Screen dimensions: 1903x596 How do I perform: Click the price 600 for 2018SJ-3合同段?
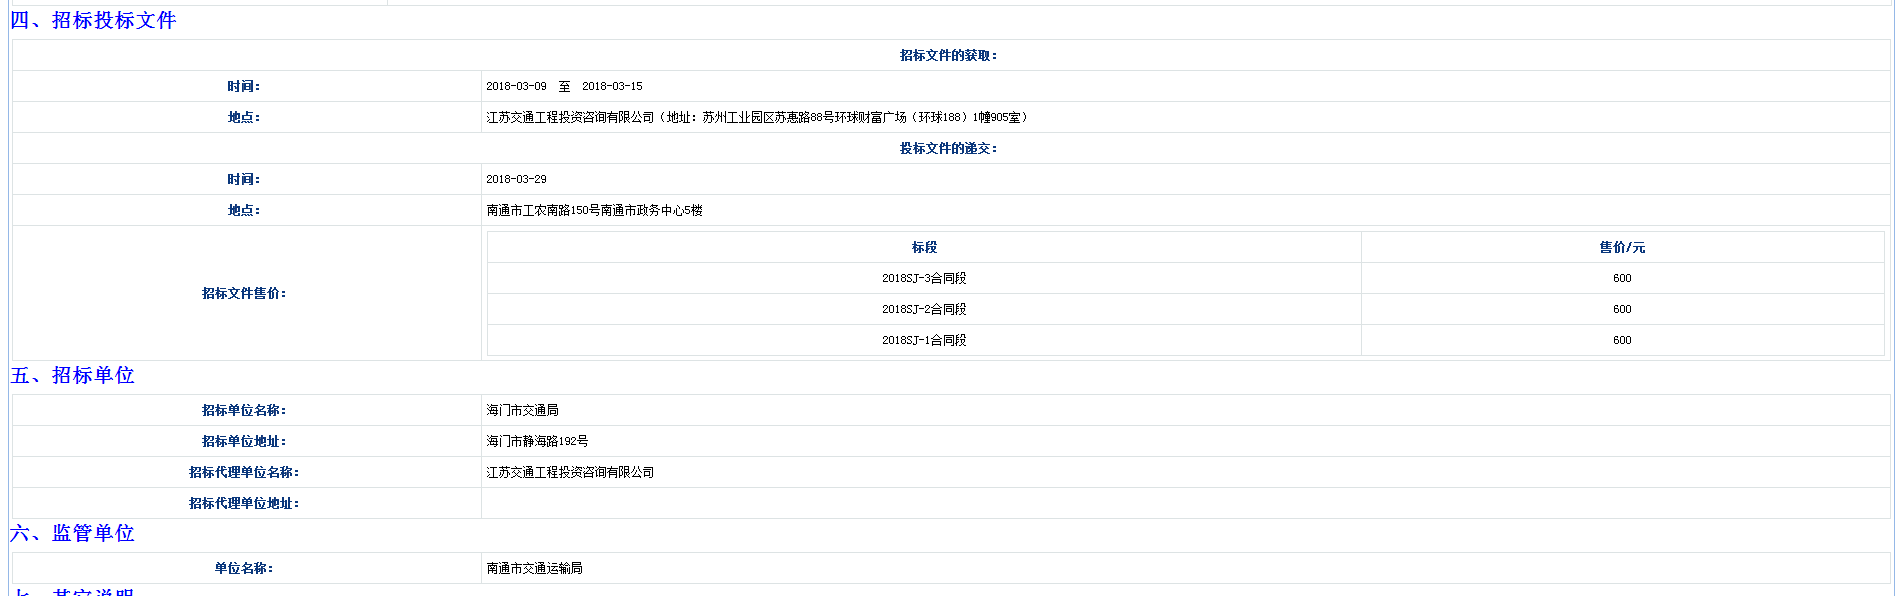click(x=1621, y=279)
